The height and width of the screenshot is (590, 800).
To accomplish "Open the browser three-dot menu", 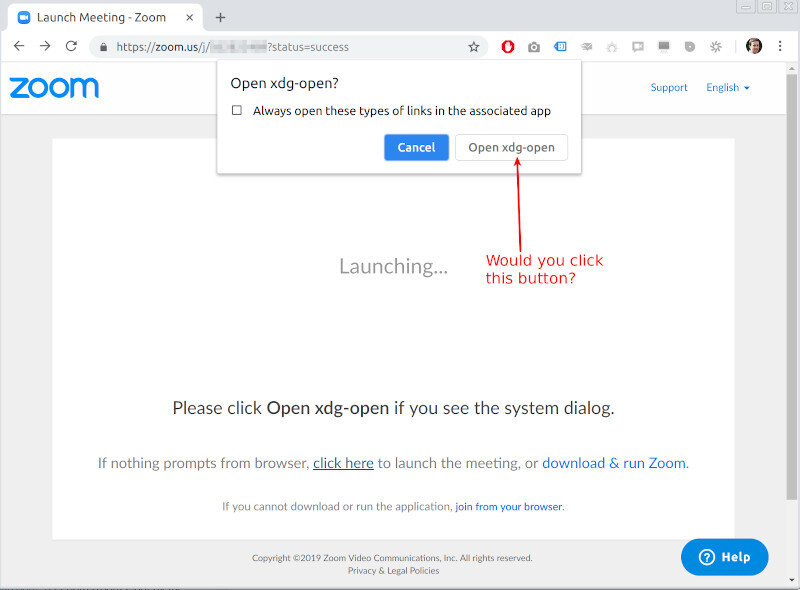I will pyautogui.click(x=780, y=46).
